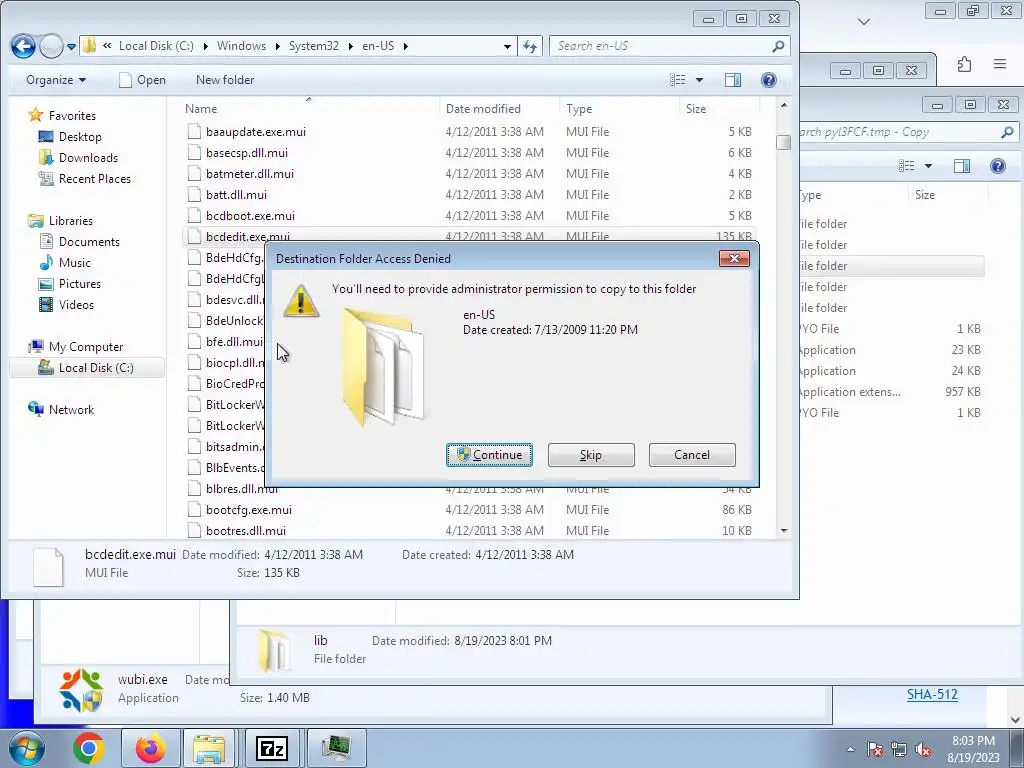Open the monitor tool in the taskbar
This screenshot has width=1024, height=768.
point(336,748)
